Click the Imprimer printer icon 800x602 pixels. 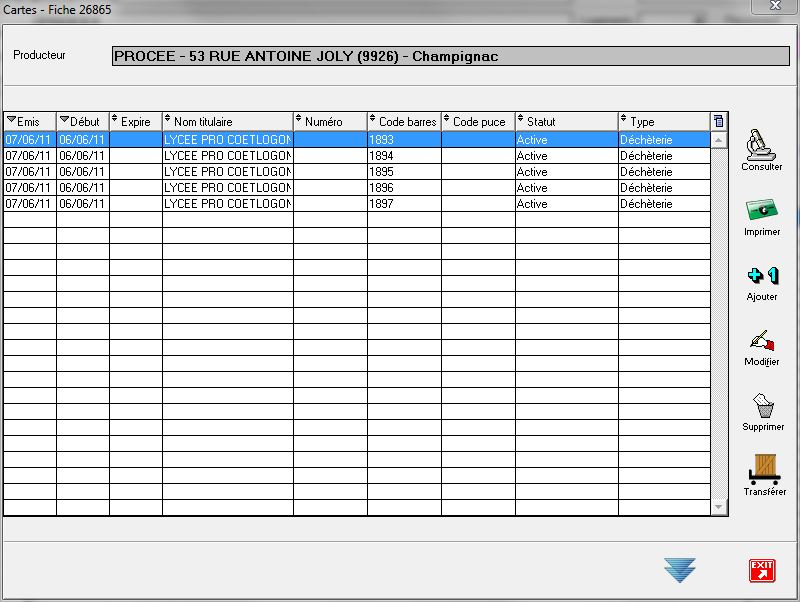762,210
